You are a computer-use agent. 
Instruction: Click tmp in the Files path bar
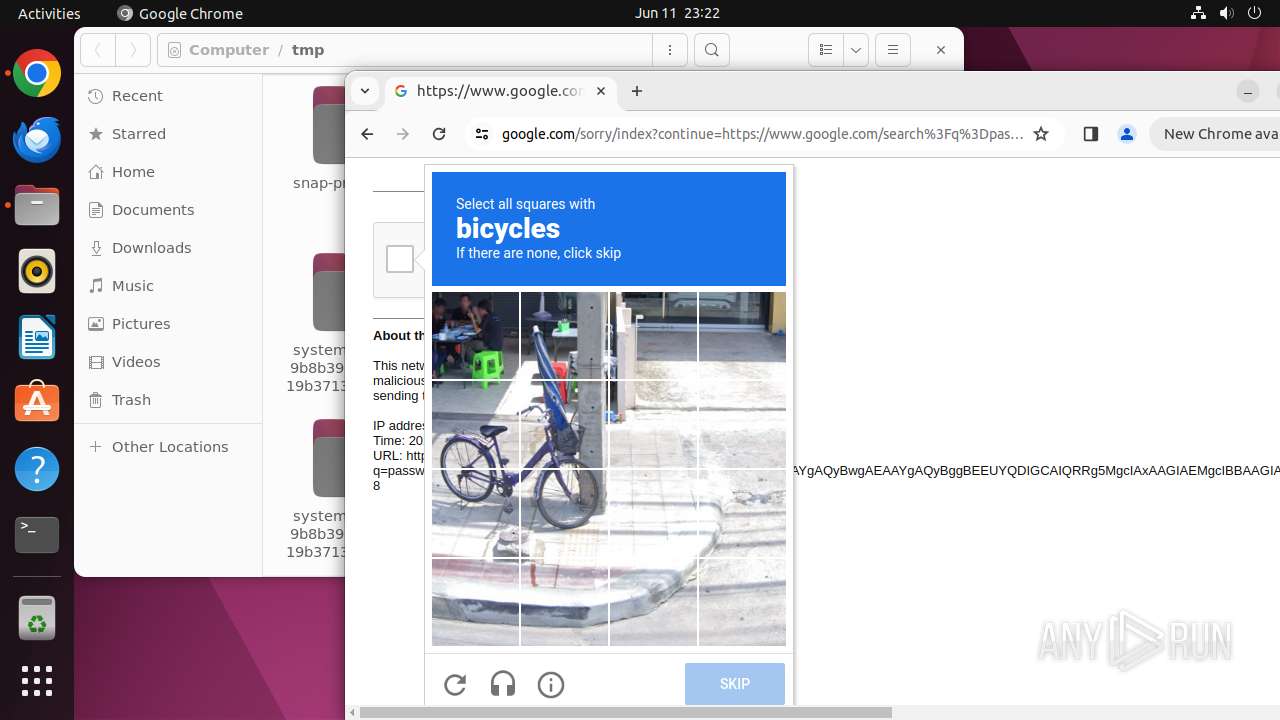click(x=308, y=50)
